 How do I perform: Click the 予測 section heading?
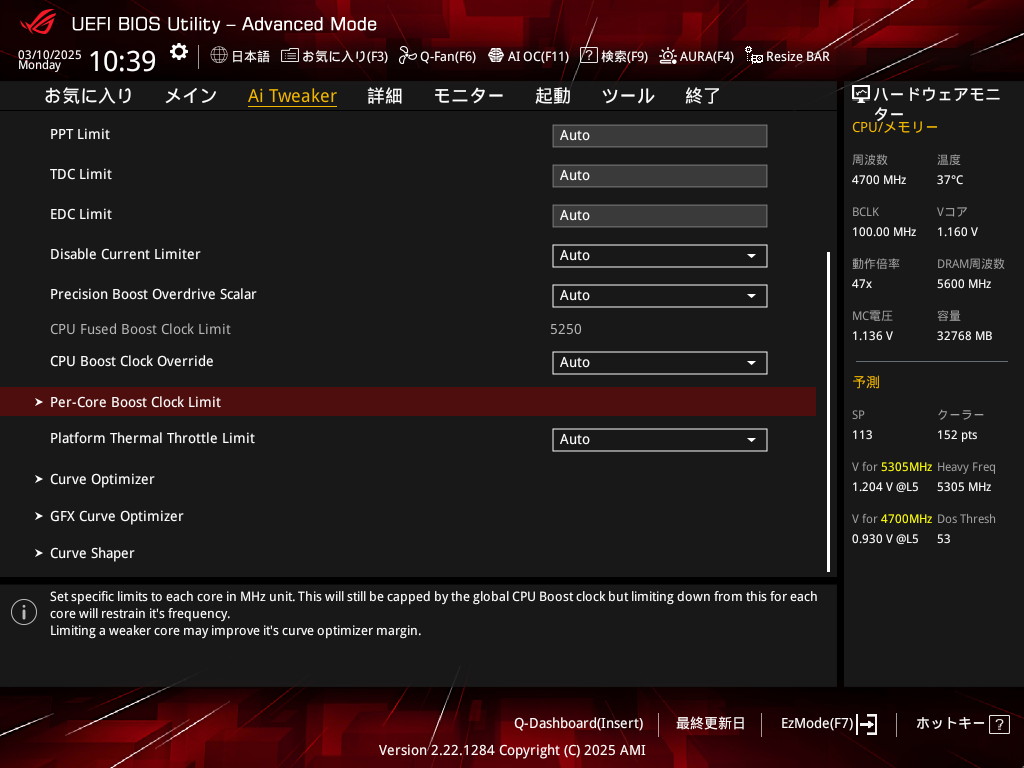(866, 382)
